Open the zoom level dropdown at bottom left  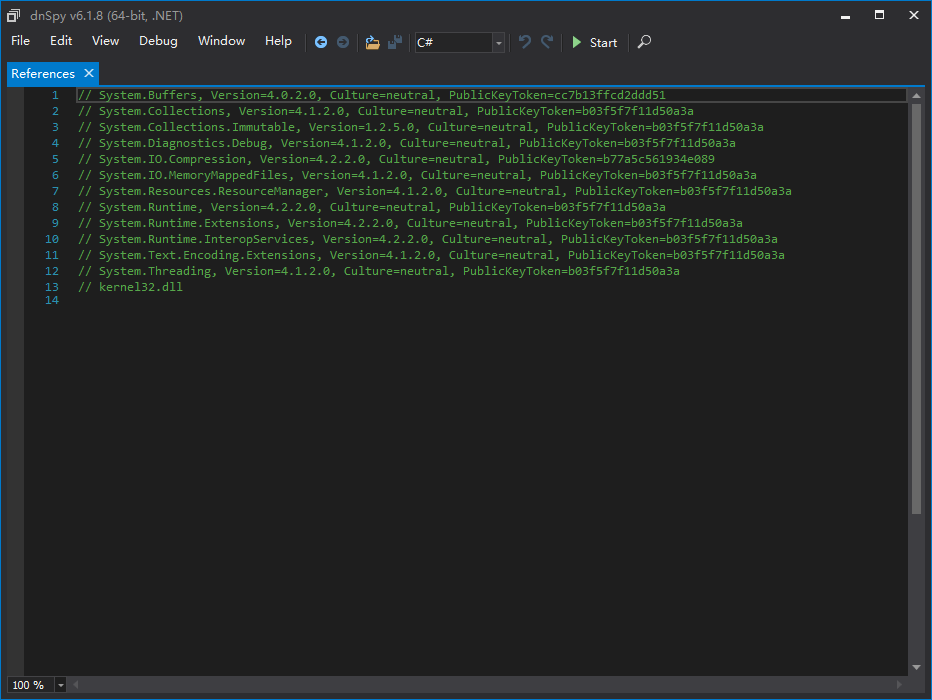click(60, 685)
